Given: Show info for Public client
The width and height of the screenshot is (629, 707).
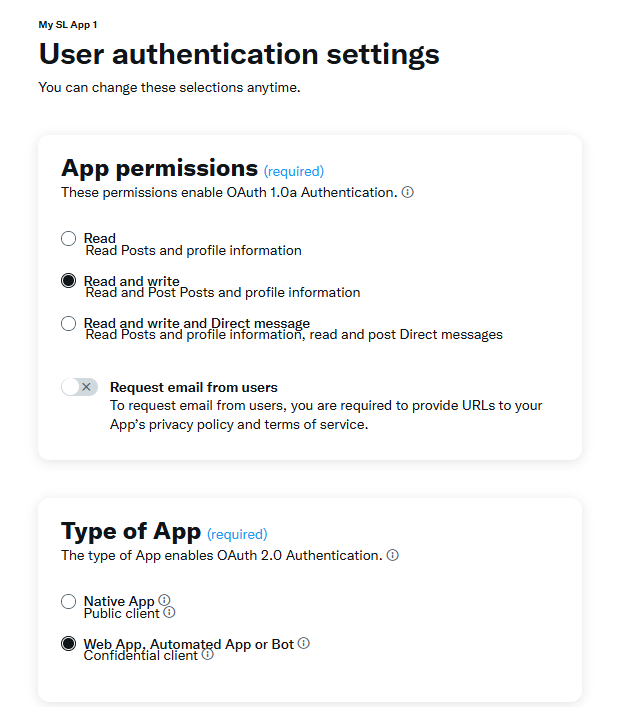Looking at the screenshot, I should pyautogui.click(x=169, y=612).
